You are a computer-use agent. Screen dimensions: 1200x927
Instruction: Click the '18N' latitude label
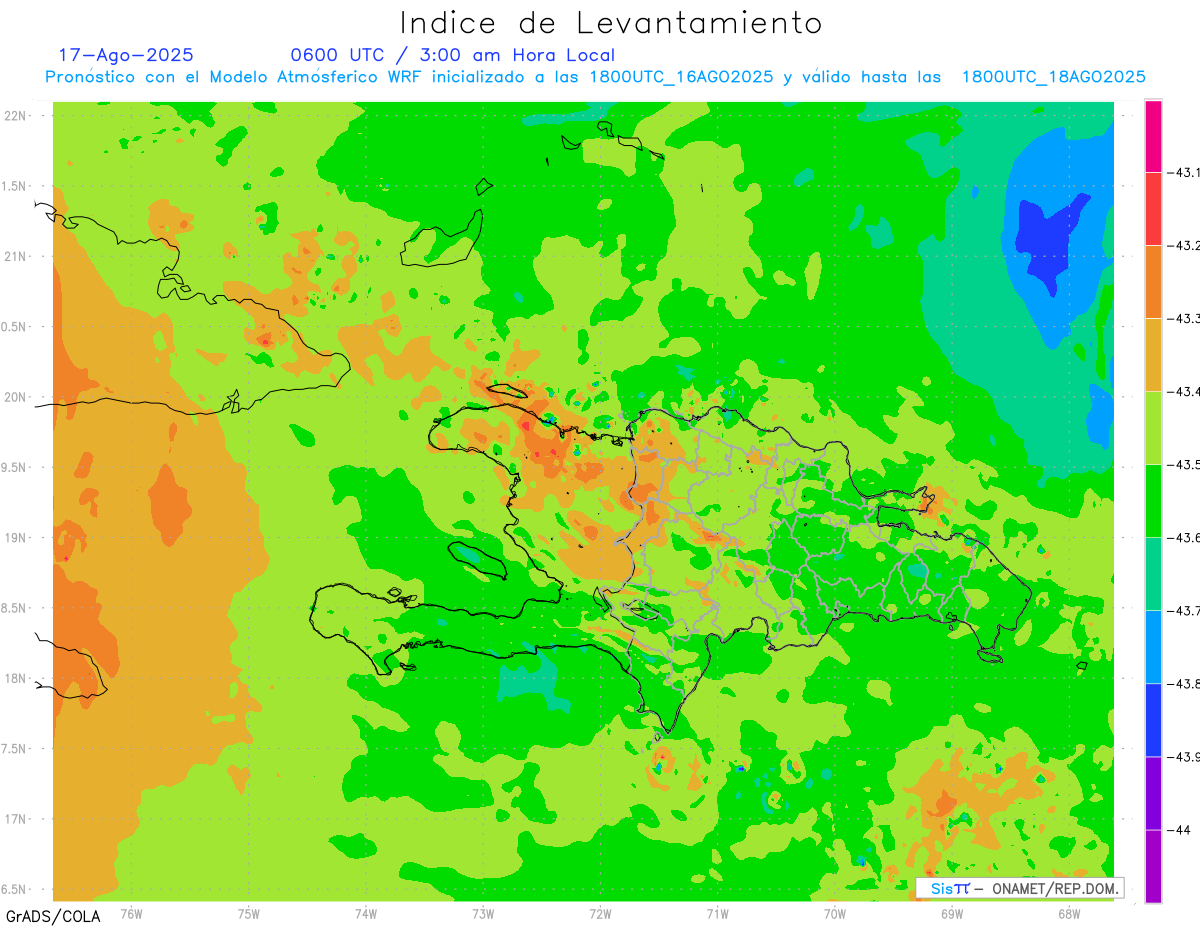point(15,678)
